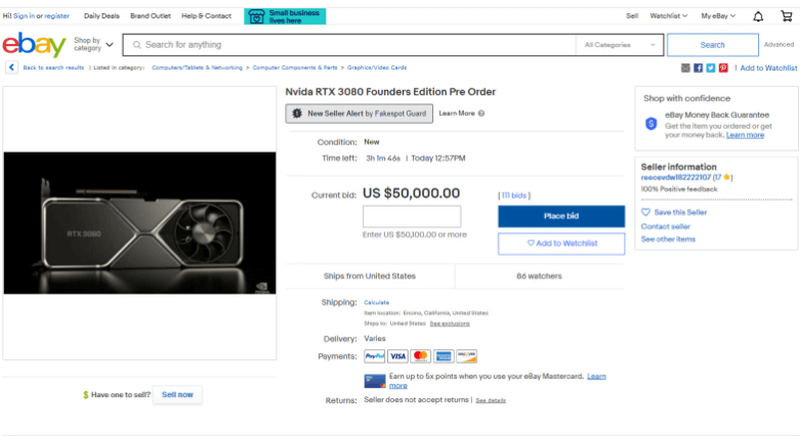Open the 111 bids link
Viewport: 800px width, 436px height.
(514, 195)
